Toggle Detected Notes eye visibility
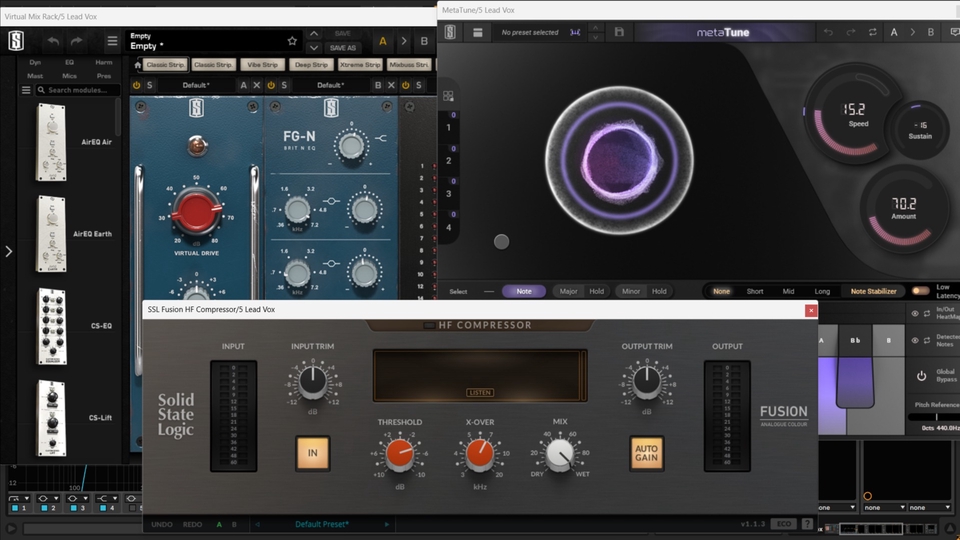 point(915,340)
